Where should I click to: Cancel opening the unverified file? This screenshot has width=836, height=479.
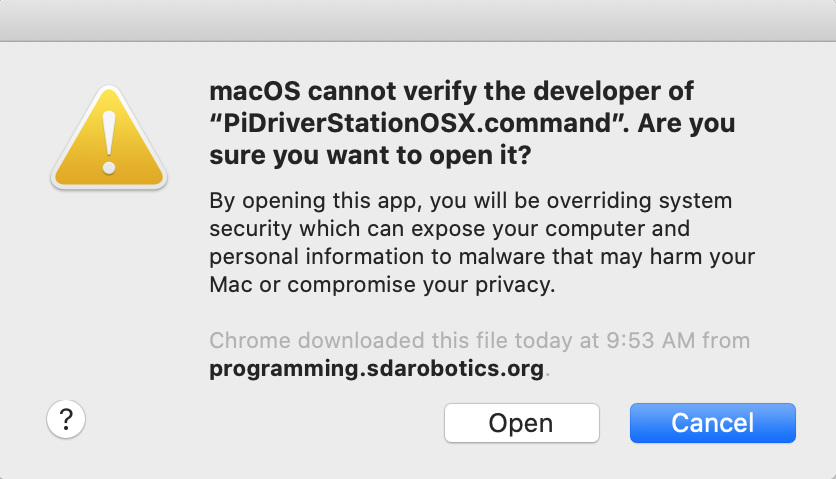(x=712, y=423)
